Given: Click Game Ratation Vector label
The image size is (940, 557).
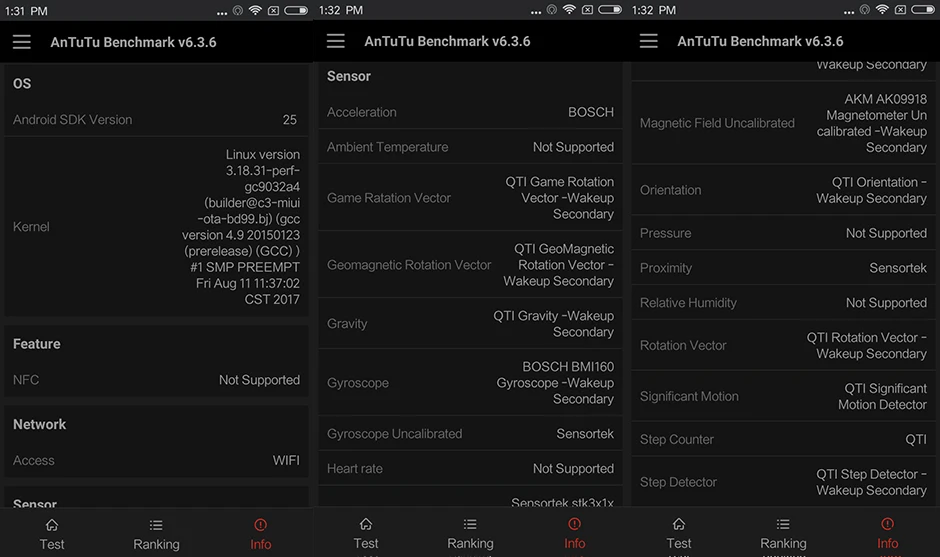Looking at the screenshot, I should (388, 198).
